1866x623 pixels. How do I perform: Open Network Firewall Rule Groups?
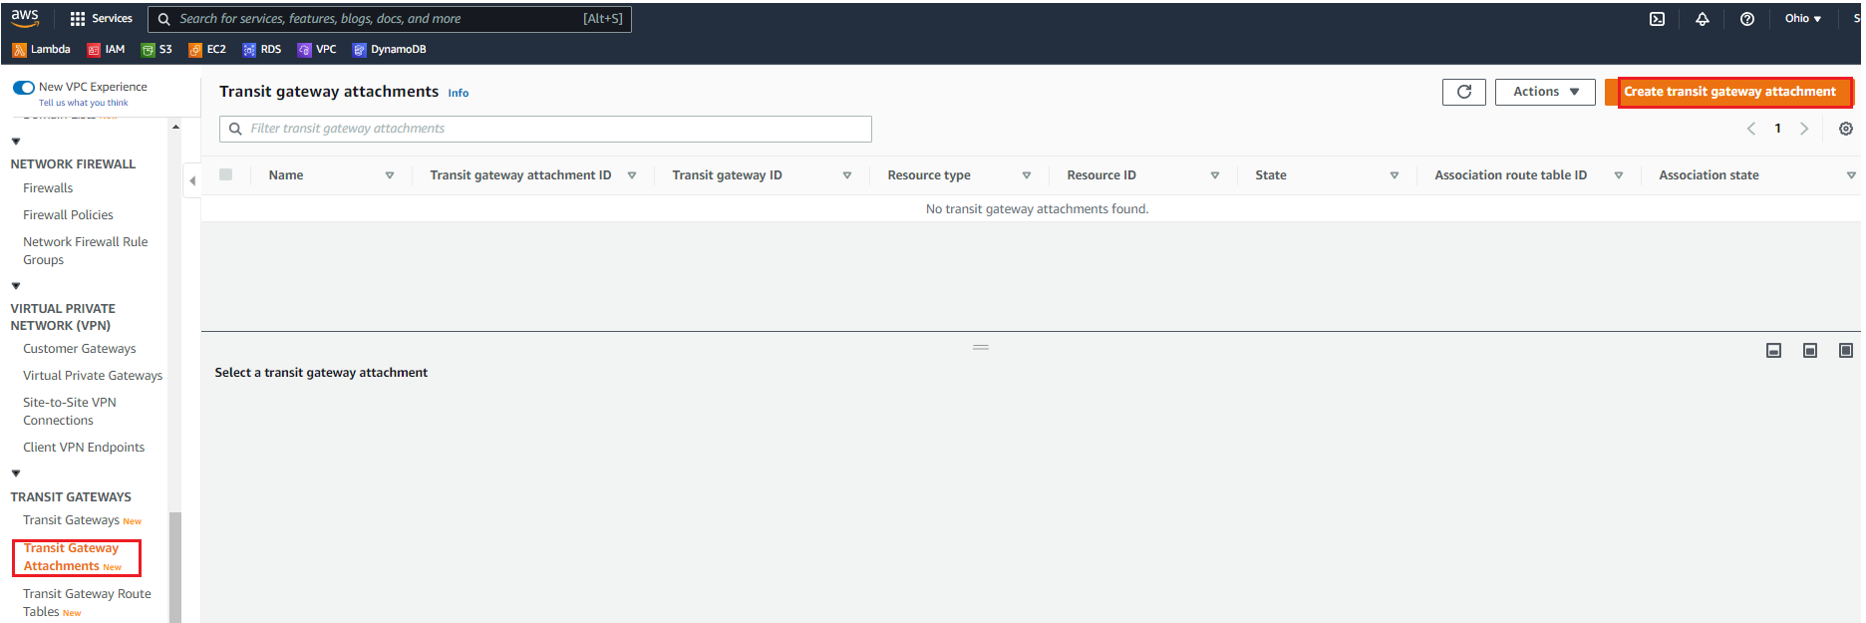pyautogui.click(x=85, y=251)
